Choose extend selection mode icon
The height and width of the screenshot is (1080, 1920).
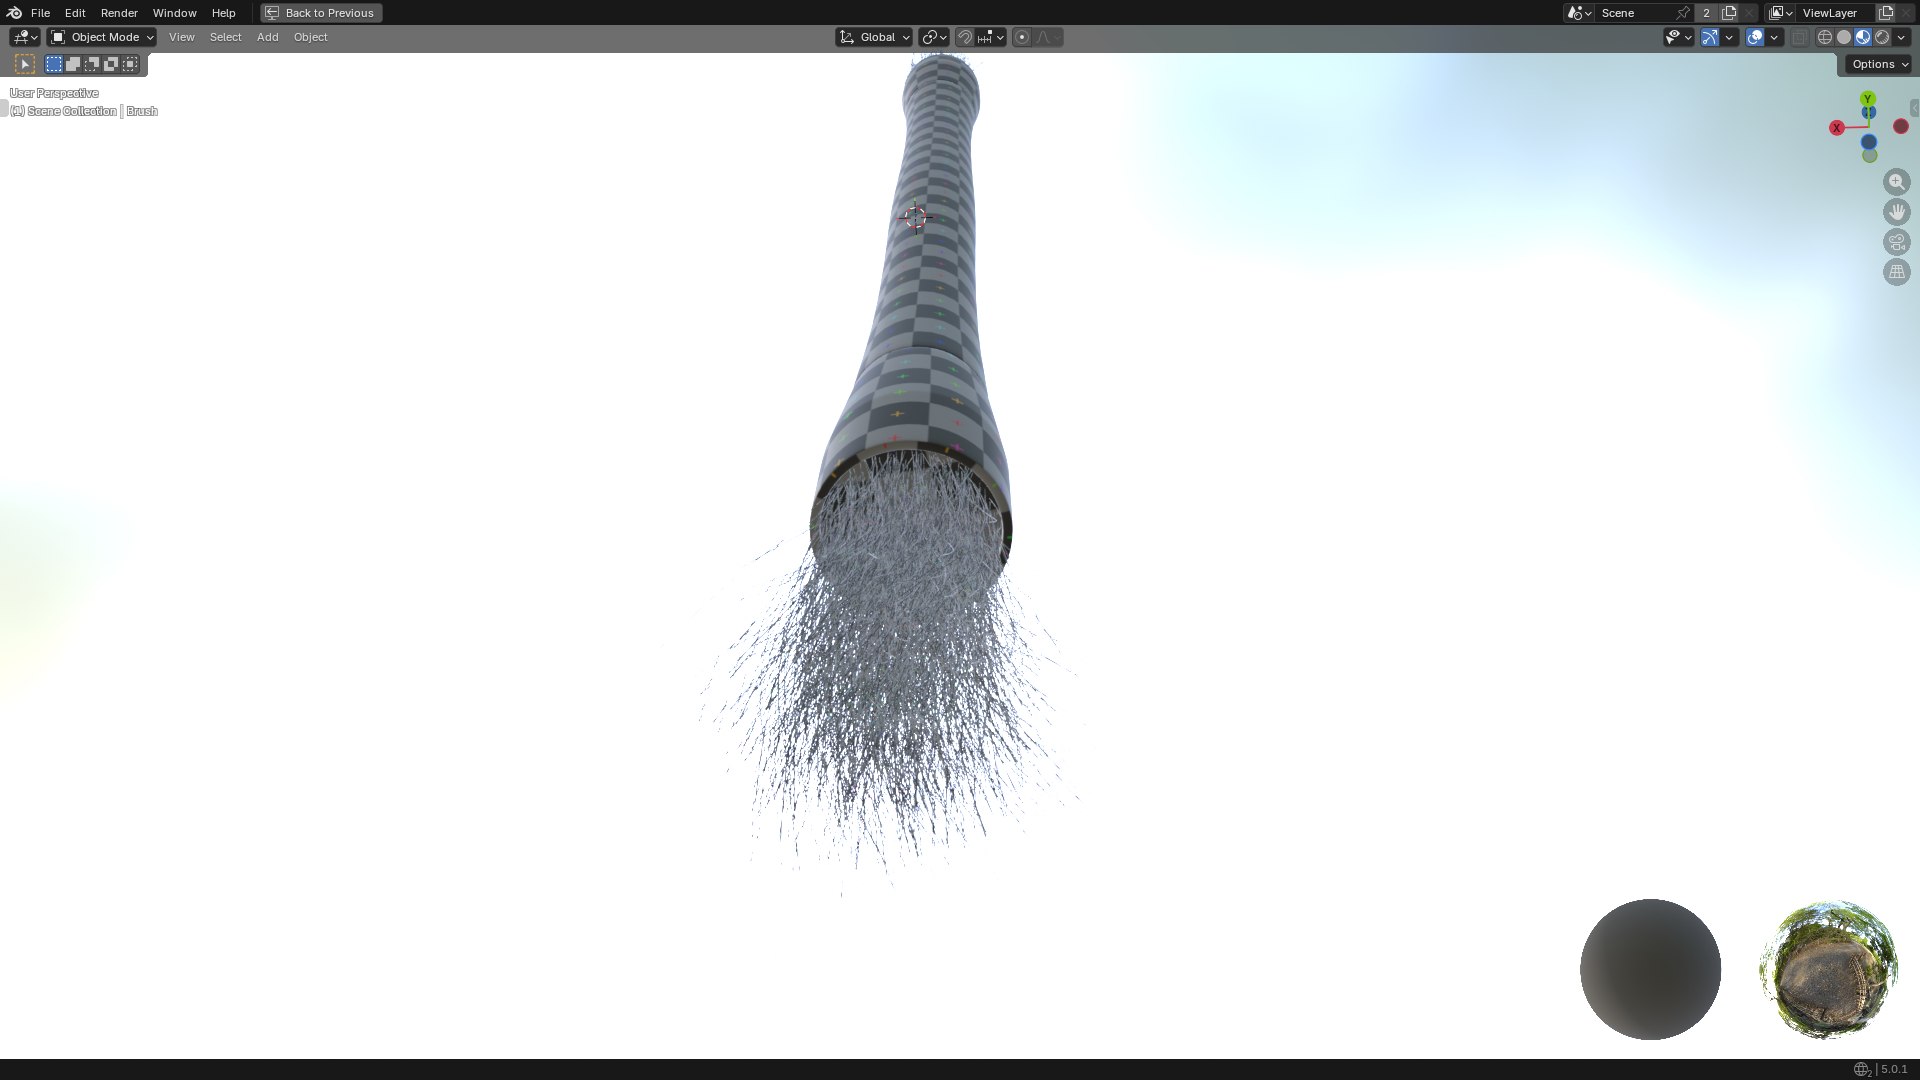point(73,64)
